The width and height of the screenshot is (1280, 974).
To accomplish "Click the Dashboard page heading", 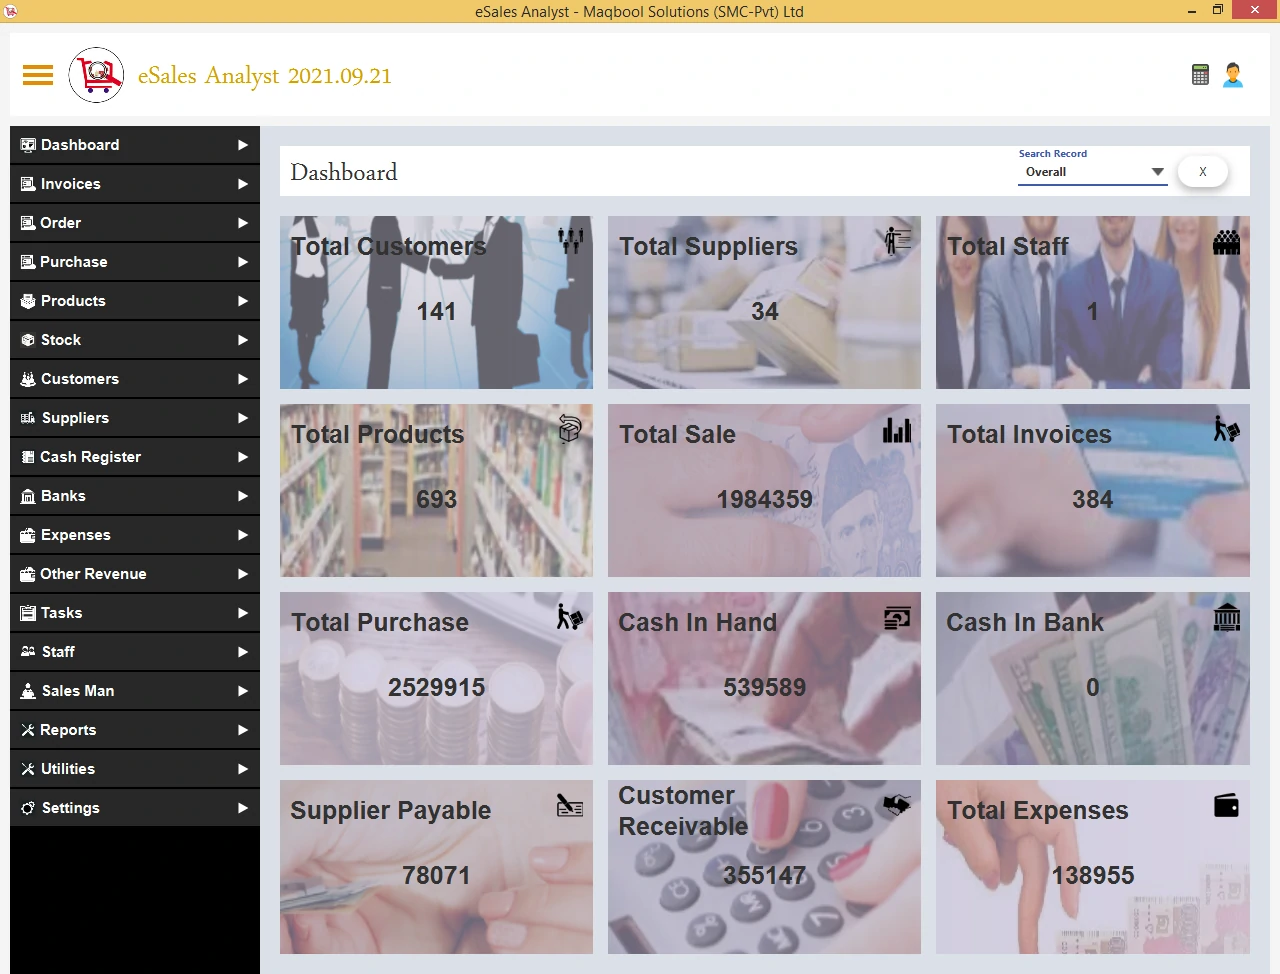I will [x=344, y=172].
